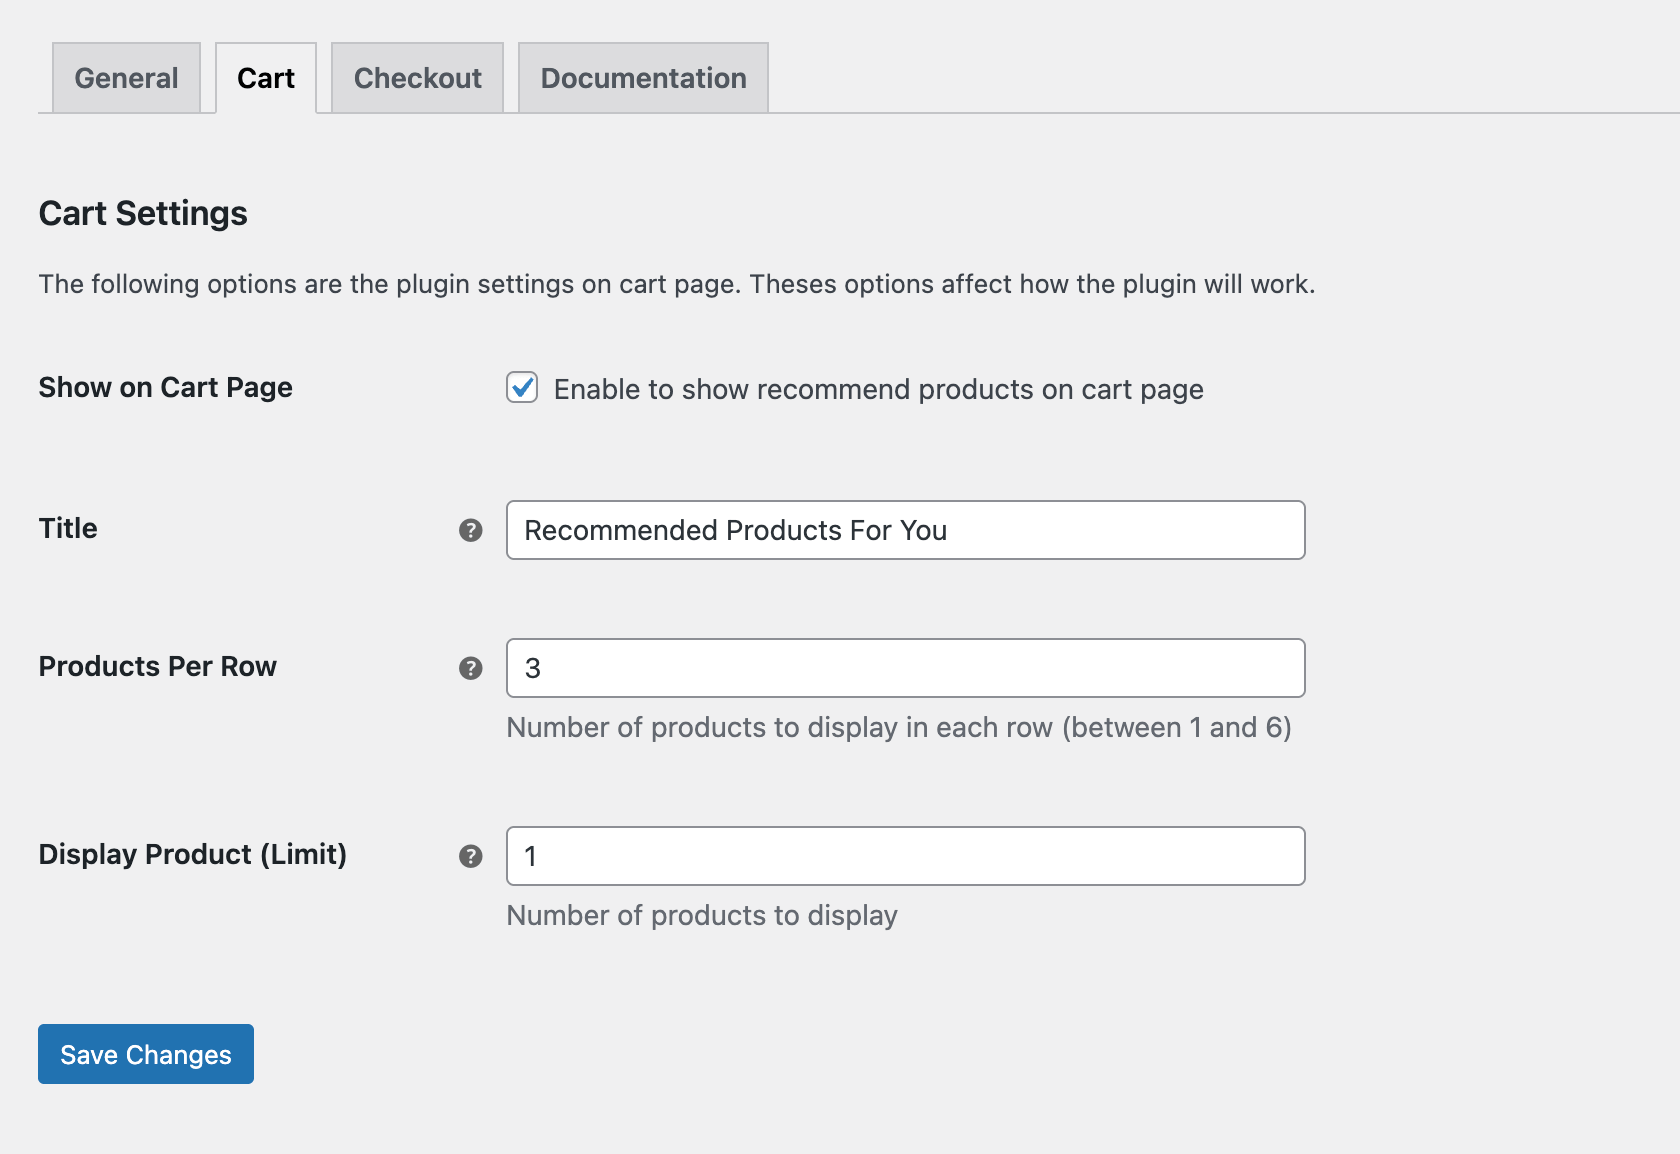1680x1154 pixels.
Task: Focus the Display Product limit input
Action: tap(905, 856)
